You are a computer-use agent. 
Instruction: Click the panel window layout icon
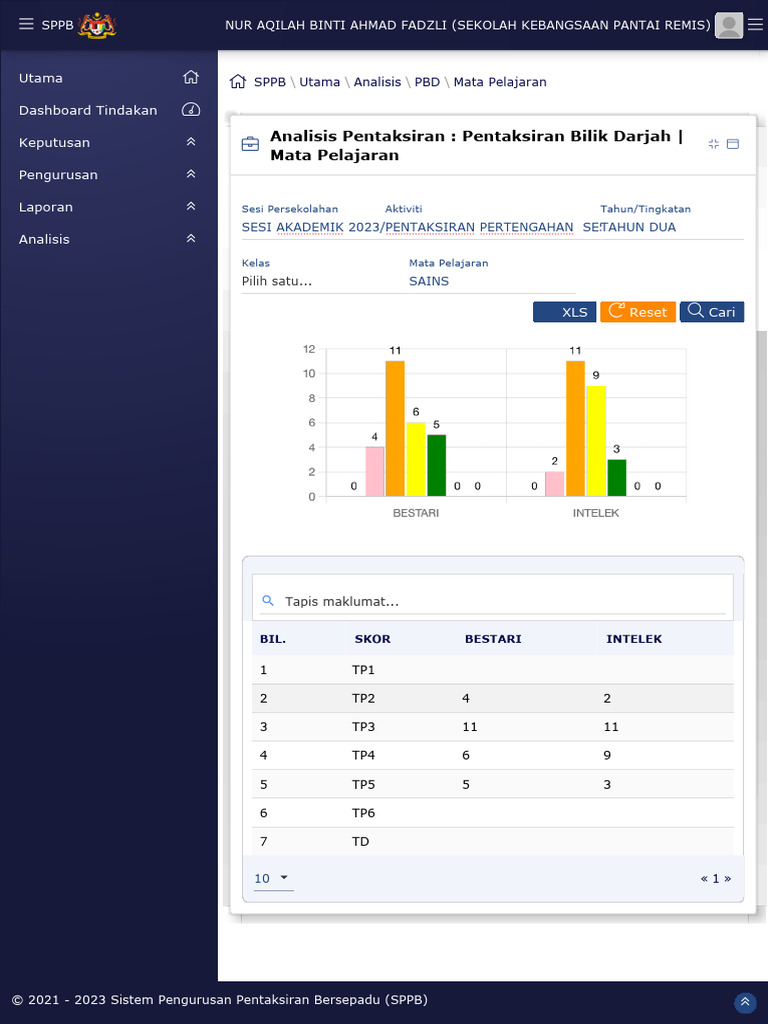[x=732, y=144]
